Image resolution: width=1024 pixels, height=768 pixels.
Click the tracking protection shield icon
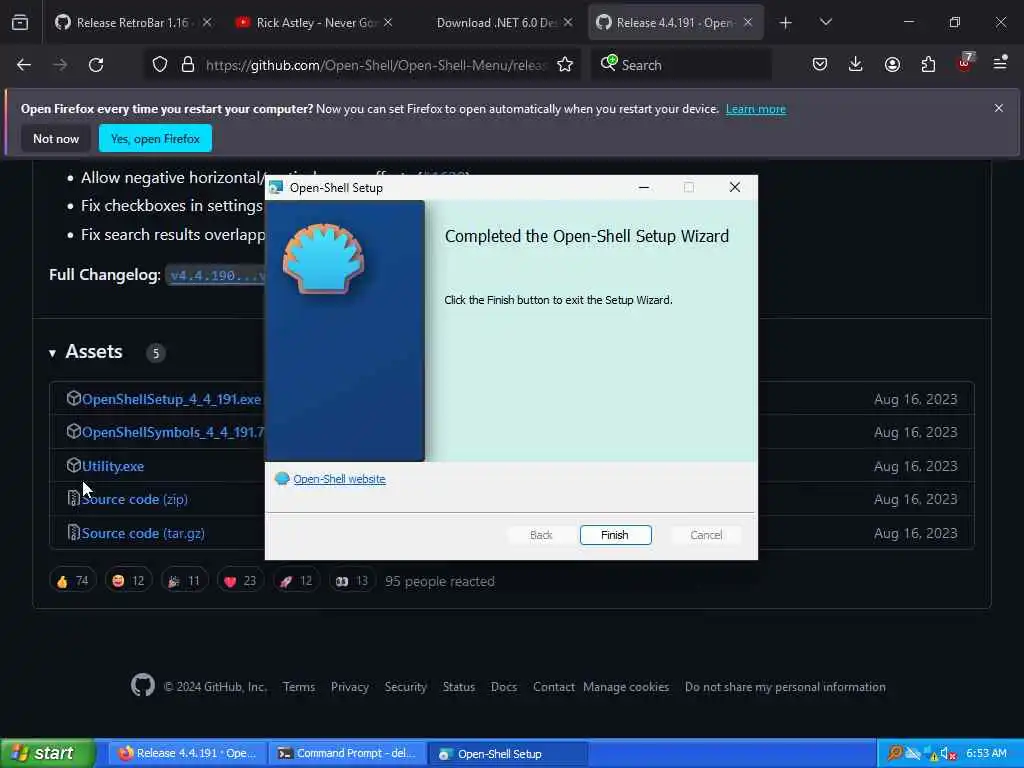click(160, 65)
